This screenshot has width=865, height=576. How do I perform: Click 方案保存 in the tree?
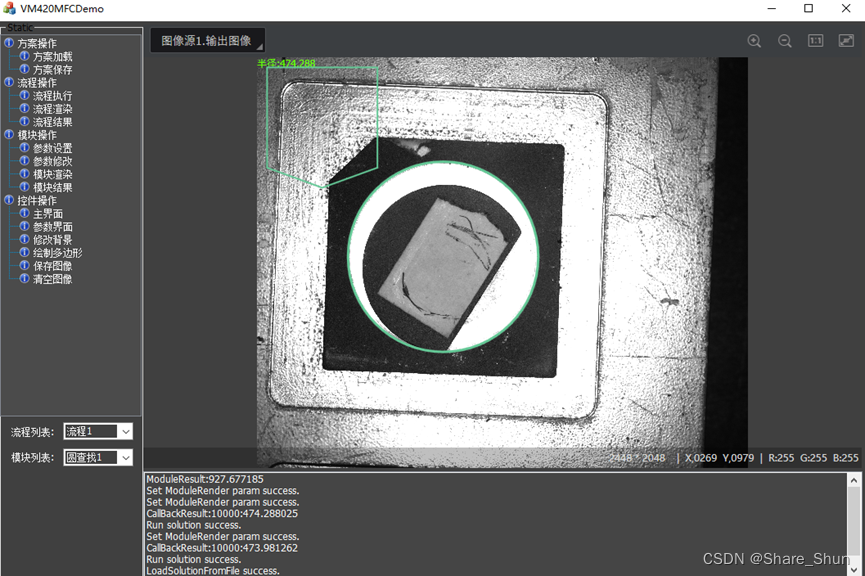pyautogui.click(x=52, y=70)
